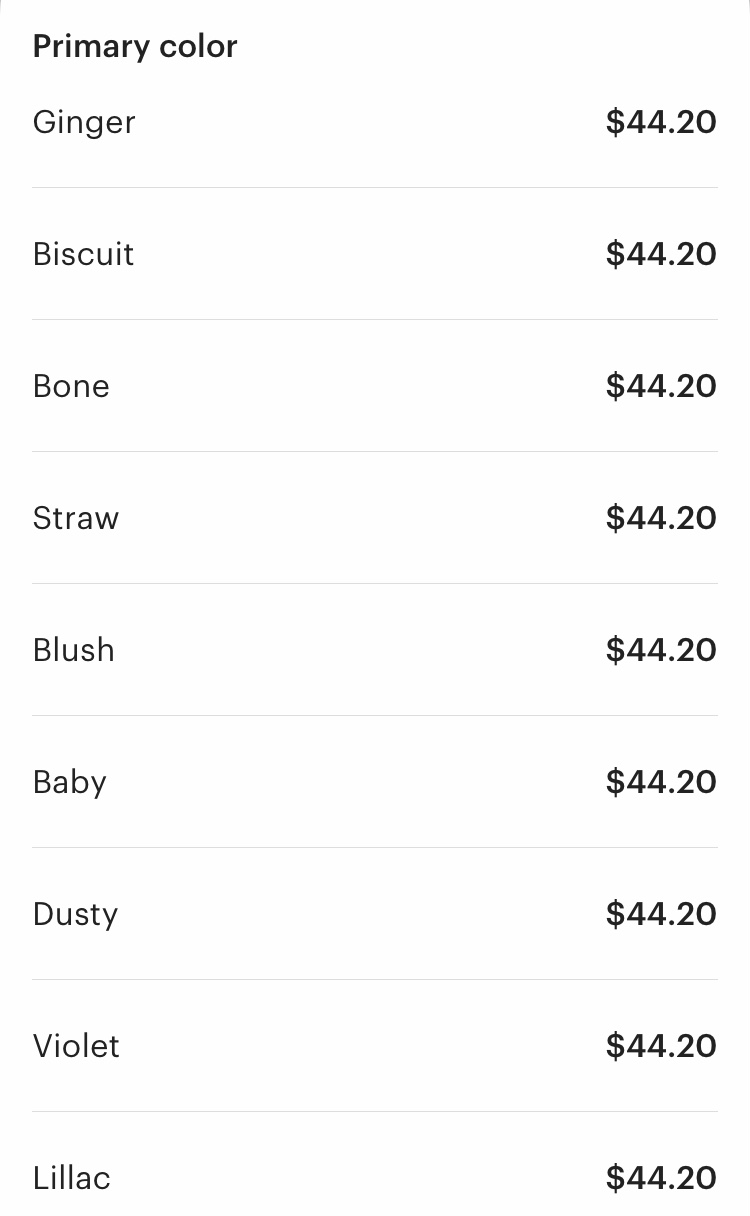Click the Lillac row's $44.20 price

click(x=661, y=1178)
